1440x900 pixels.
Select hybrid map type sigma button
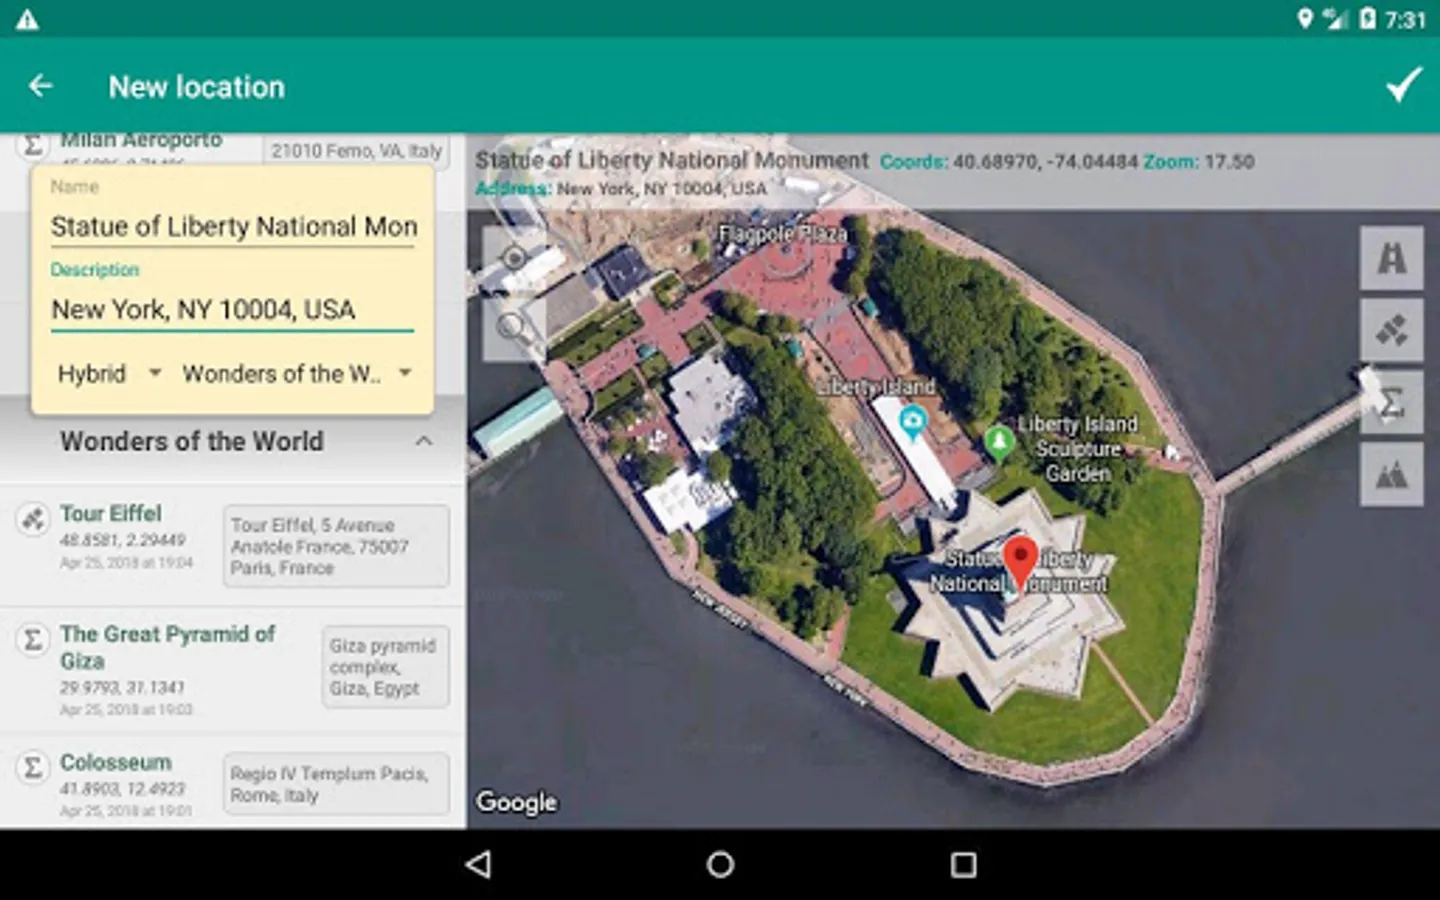[x=1391, y=402]
